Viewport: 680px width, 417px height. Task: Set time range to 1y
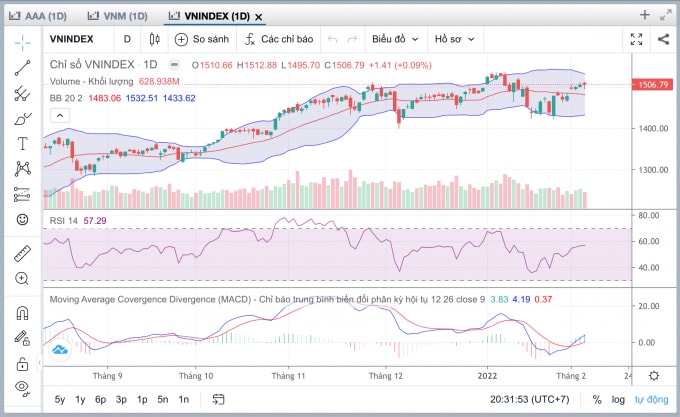point(80,399)
